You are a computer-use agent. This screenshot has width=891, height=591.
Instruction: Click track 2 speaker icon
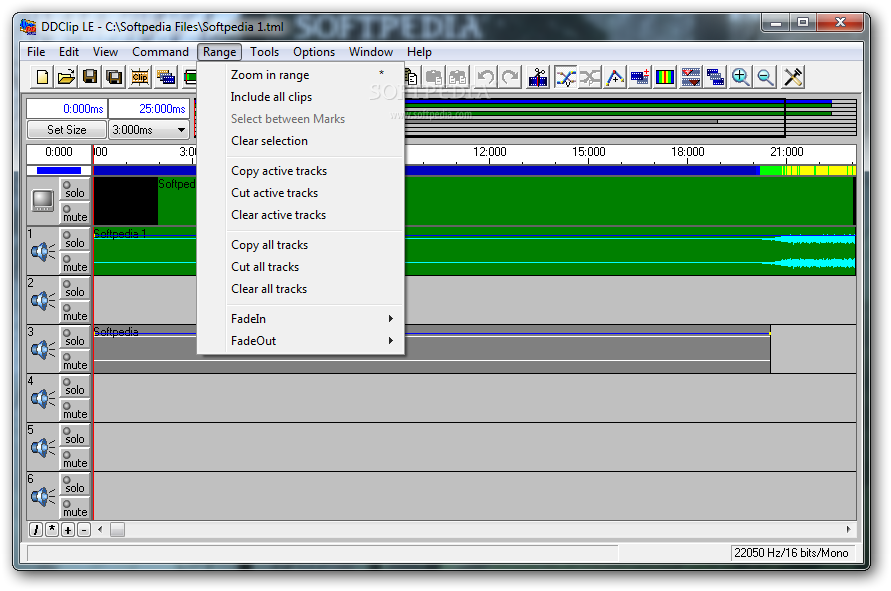pos(43,300)
